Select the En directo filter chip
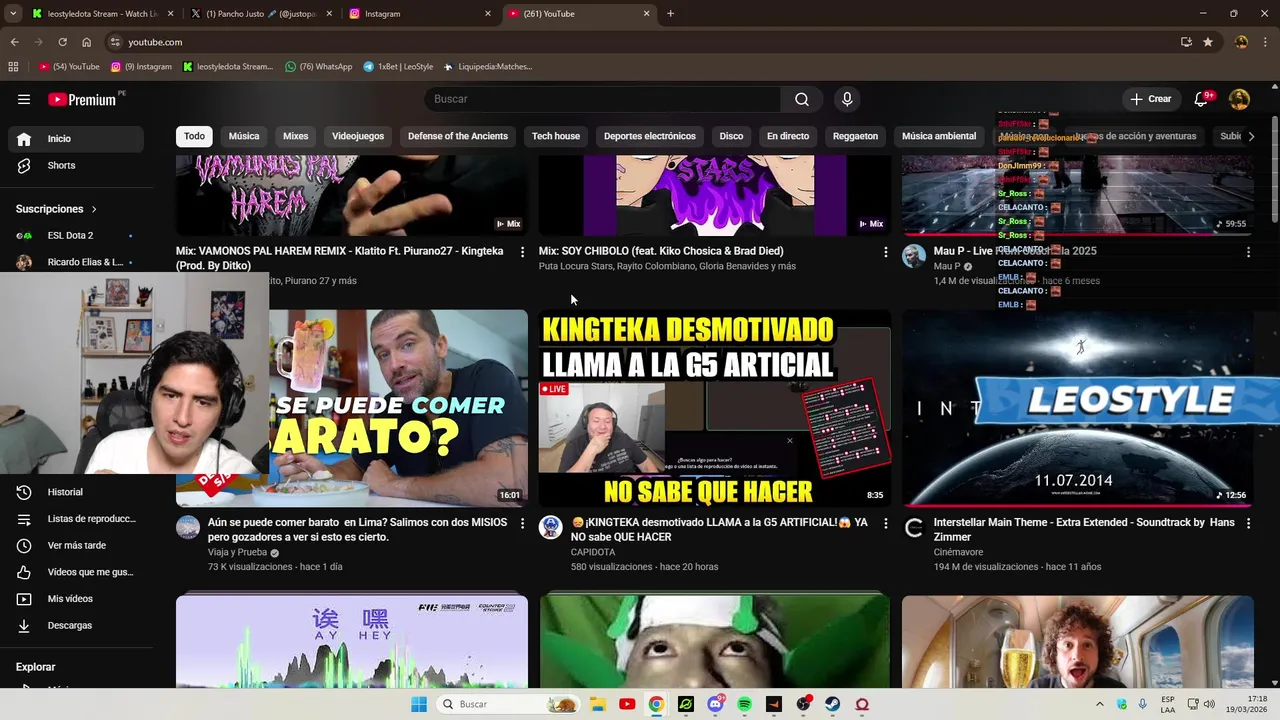 pos(788,136)
